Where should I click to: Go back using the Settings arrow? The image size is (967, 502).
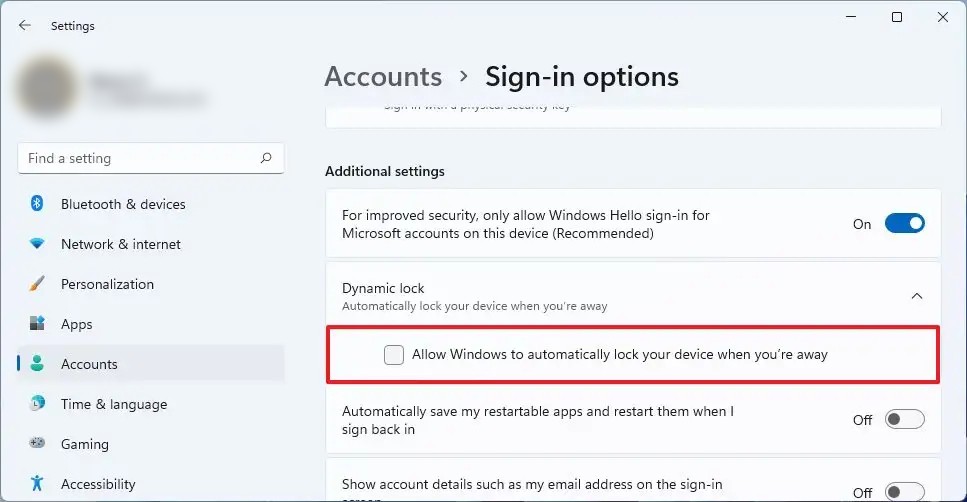click(25, 25)
